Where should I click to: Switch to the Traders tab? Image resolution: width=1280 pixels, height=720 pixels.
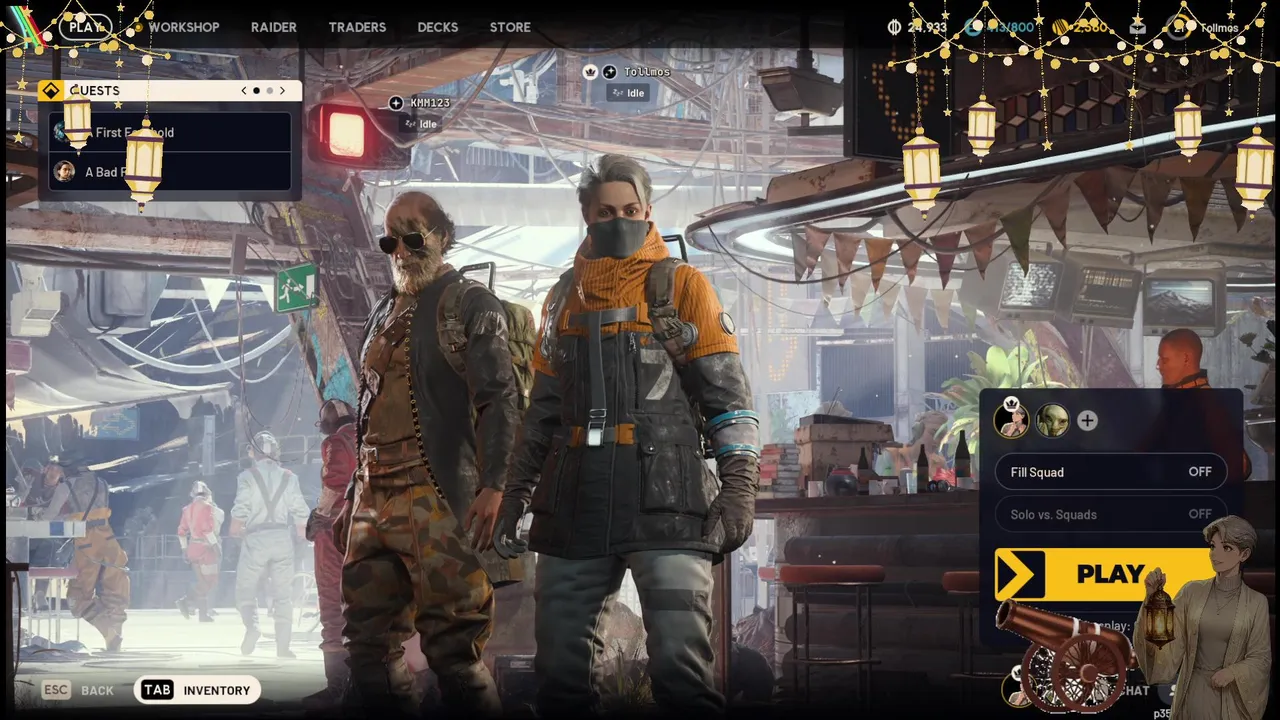(357, 27)
